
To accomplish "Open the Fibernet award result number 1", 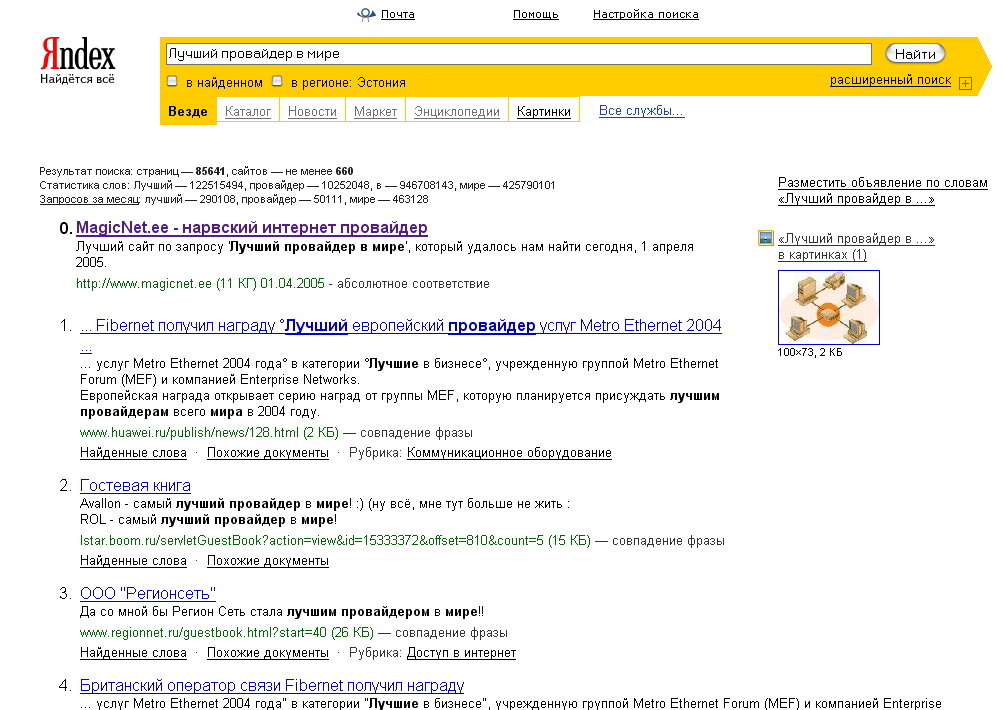I will pos(400,325).
